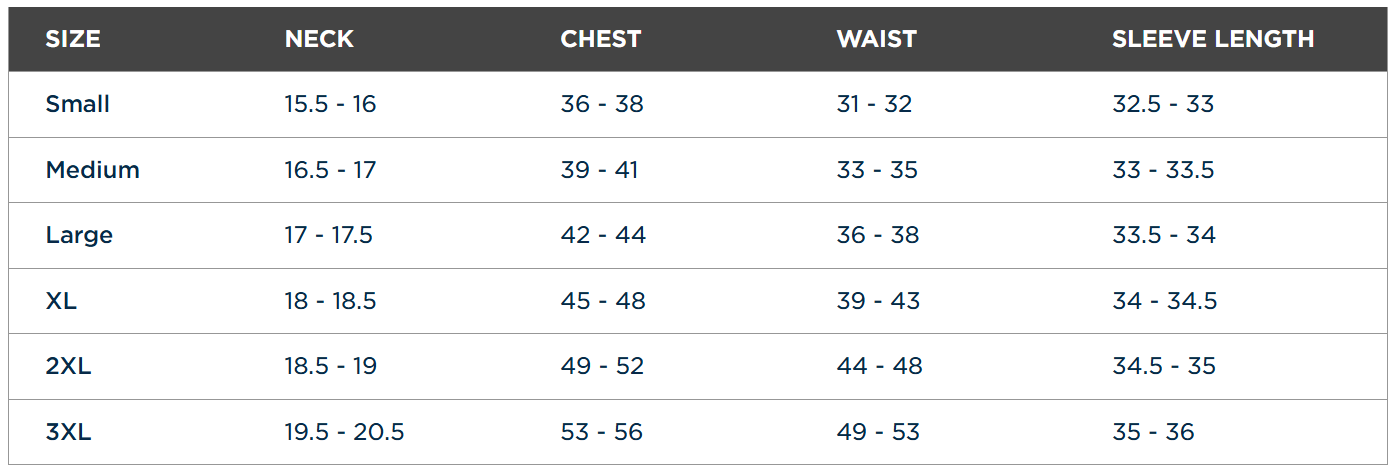This screenshot has height=472, width=1397.
Task: Click the SIZE column header
Action: point(73,39)
